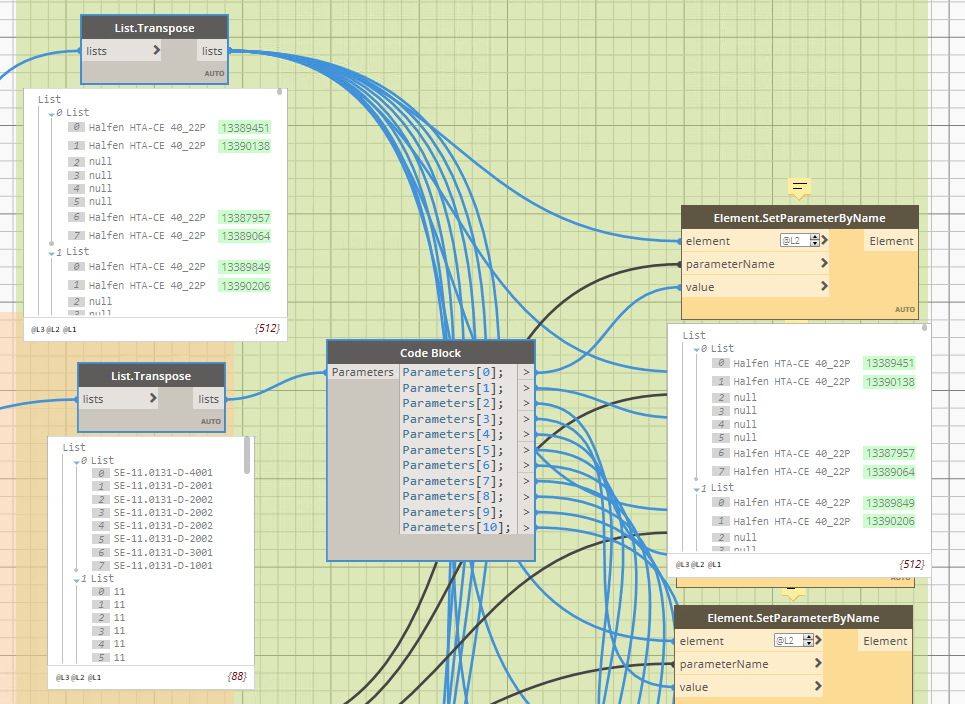Screen dimensions: 965x704
Task: Click the Code Block output port for Parameters[10]
Action: [x=526, y=527]
